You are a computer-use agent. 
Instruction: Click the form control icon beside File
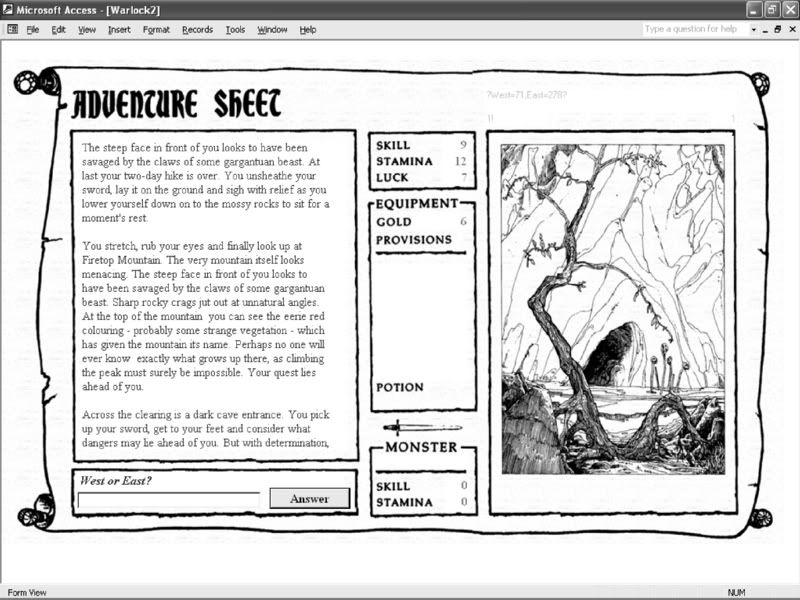pos(12,30)
